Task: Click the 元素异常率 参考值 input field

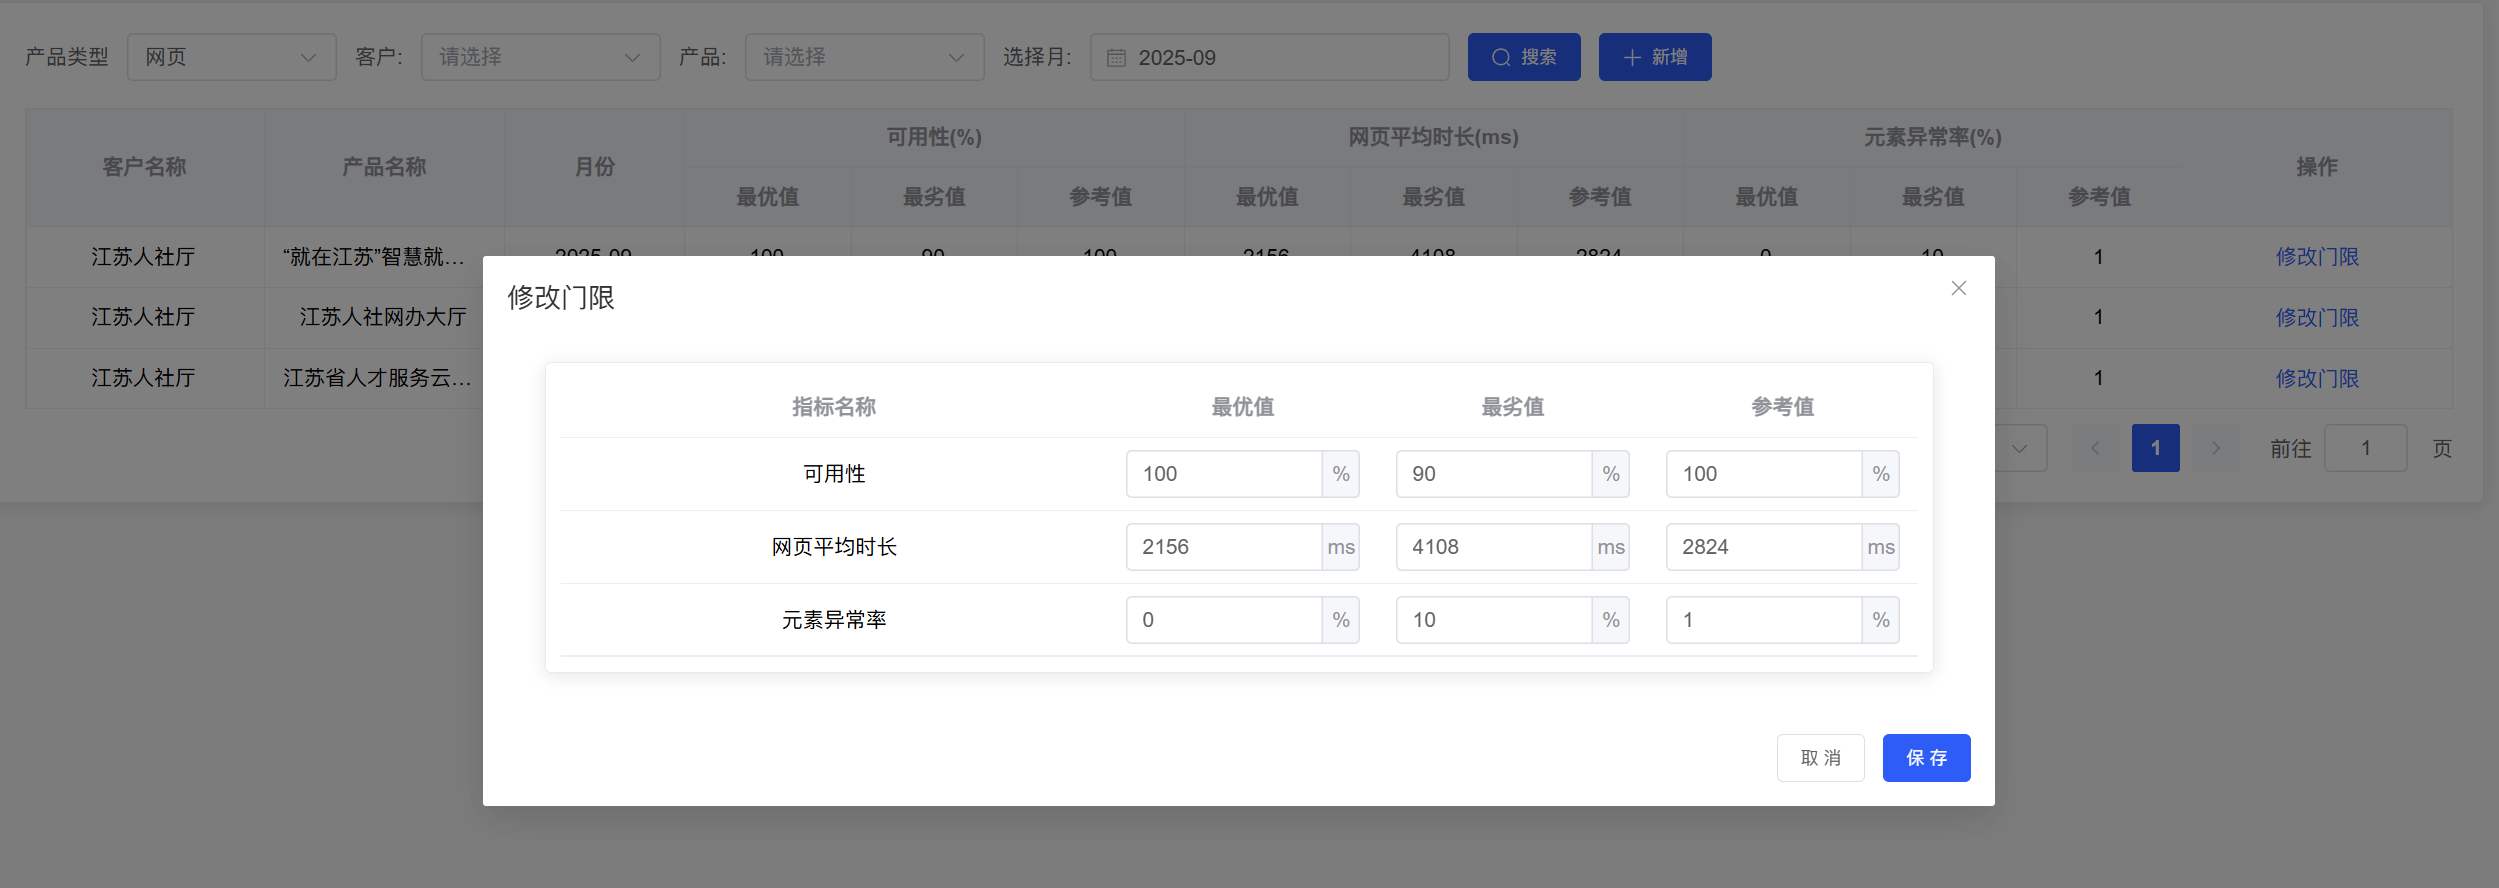Action: tap(1764, 620)
